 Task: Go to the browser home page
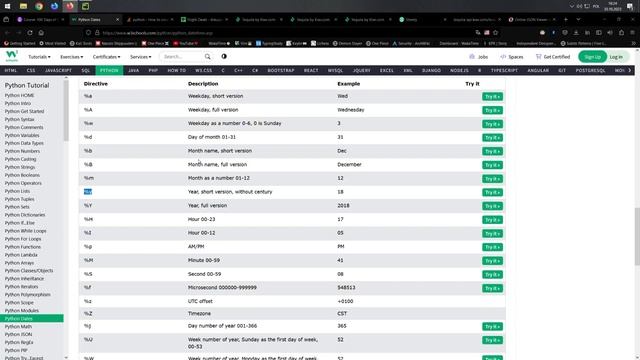41,33
